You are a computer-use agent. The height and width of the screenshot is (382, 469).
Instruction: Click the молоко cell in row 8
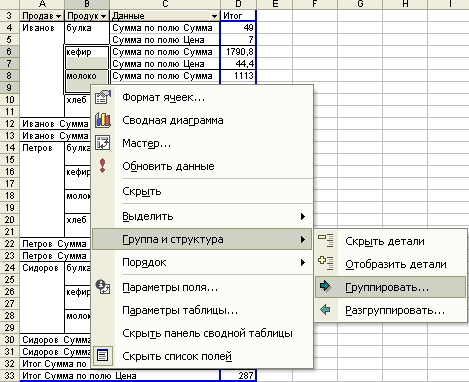click(87, 76)
